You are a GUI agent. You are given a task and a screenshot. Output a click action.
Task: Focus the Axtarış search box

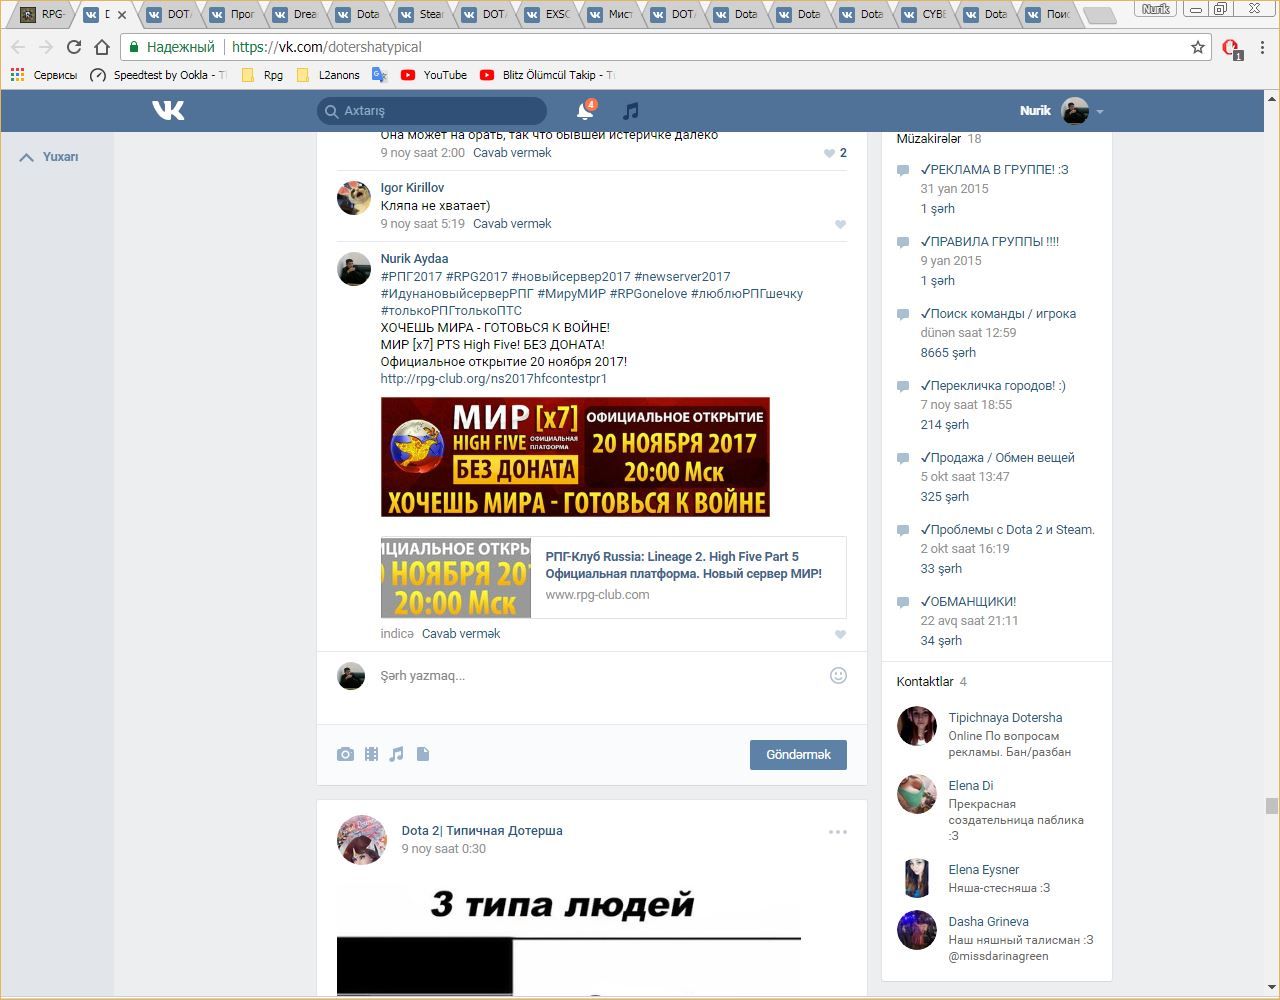coord(432,111)
